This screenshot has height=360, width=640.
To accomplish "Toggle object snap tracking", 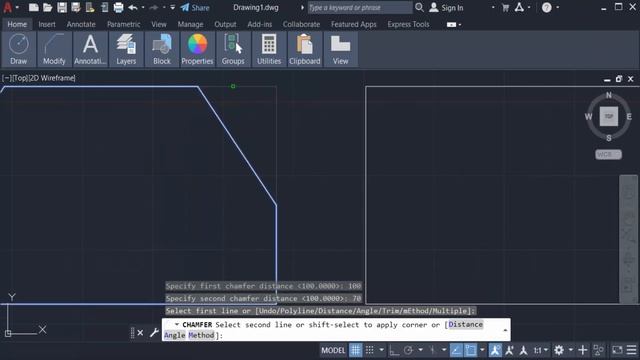I will tap(456, 350).
